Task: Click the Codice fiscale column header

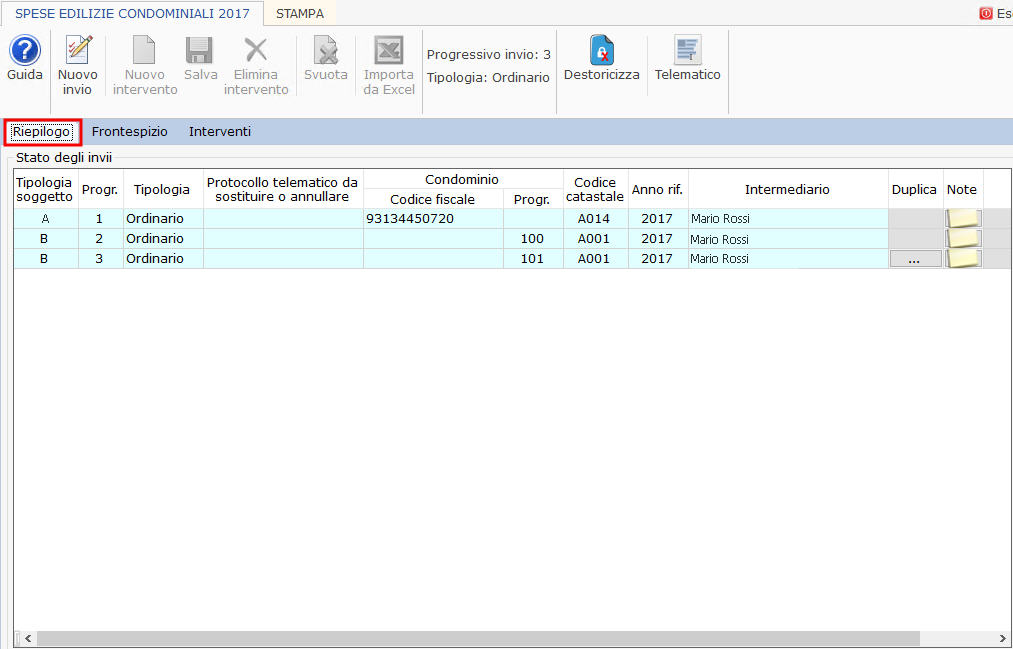Action: (x=433, y=200)
